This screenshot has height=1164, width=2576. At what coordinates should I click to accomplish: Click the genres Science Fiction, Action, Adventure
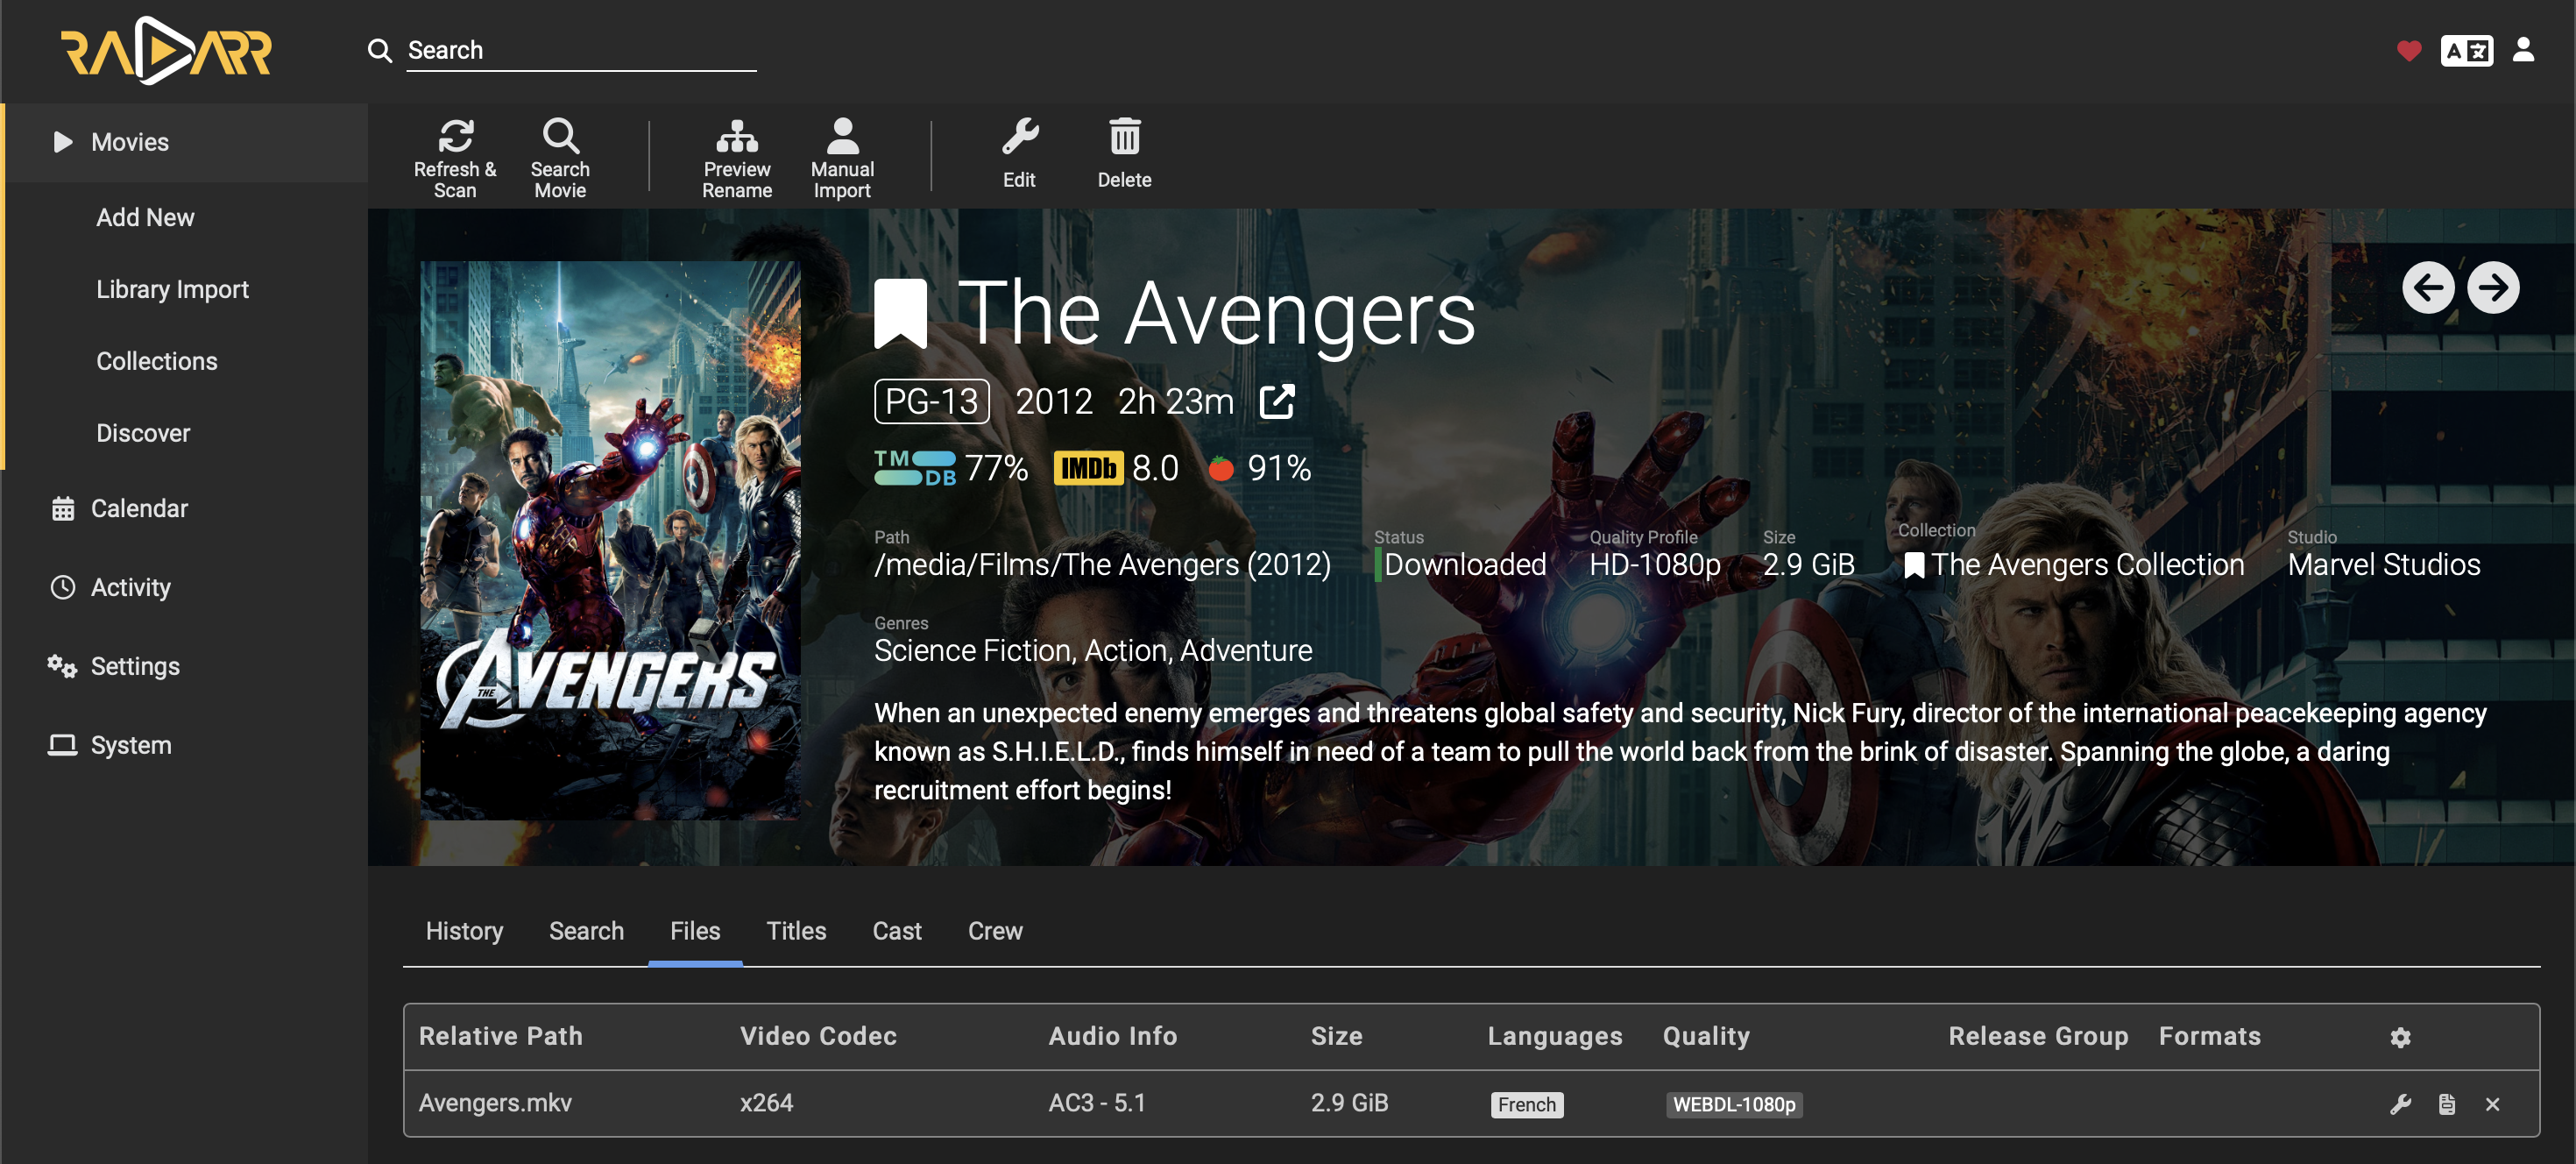(x=1093, y=651)
